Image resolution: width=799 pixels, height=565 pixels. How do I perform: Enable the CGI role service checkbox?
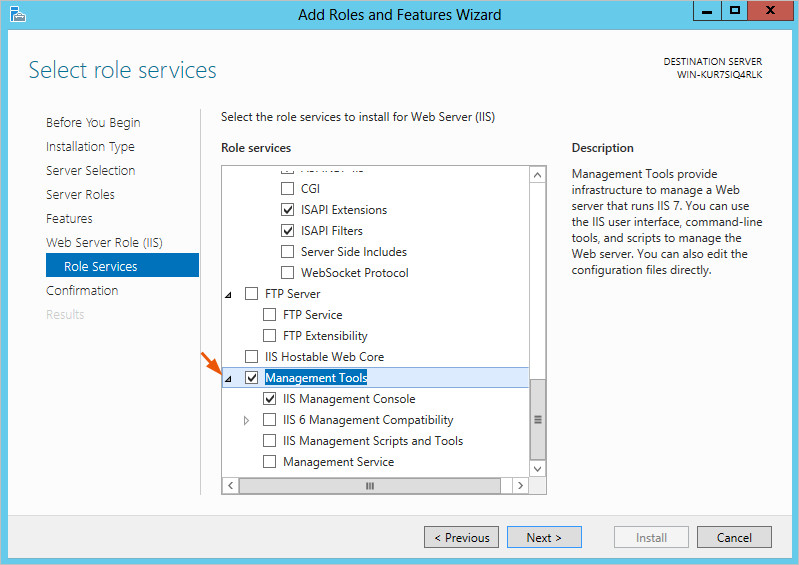click(288, 189)
